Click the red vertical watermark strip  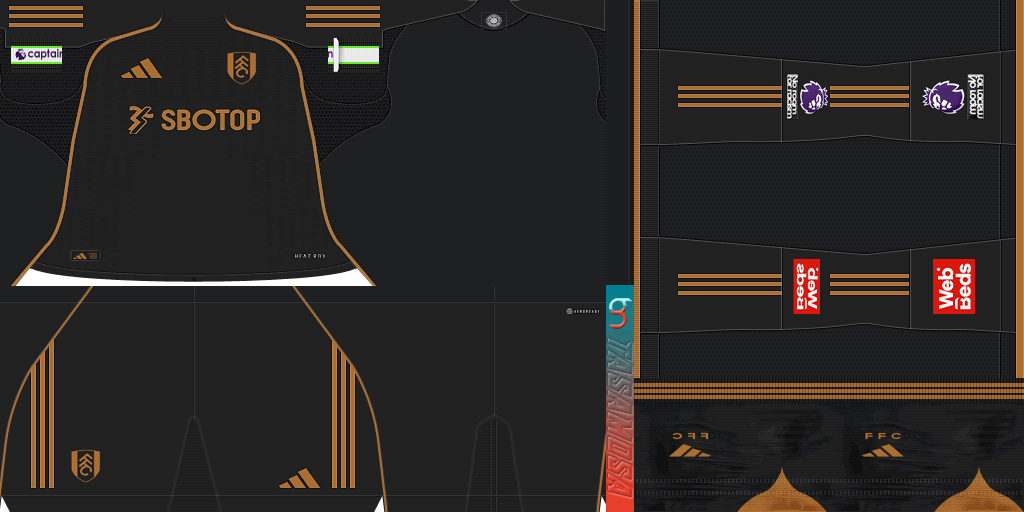pyautogui.click(x=619, y=420)
